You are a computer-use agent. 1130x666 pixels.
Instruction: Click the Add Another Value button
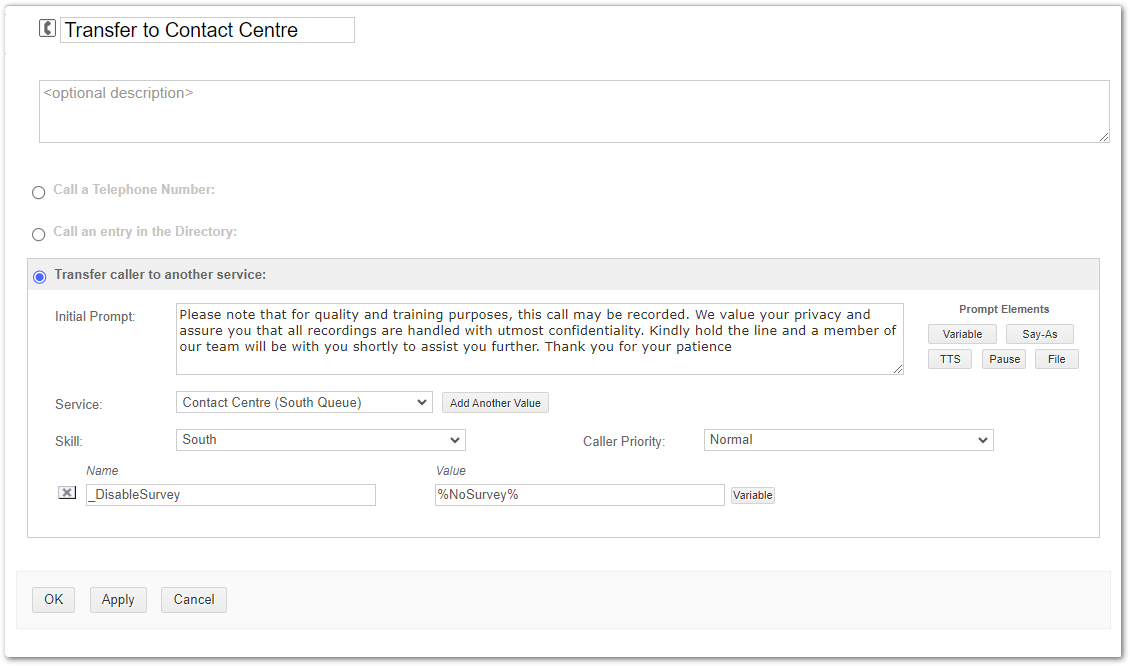click(x=495, y=403)
